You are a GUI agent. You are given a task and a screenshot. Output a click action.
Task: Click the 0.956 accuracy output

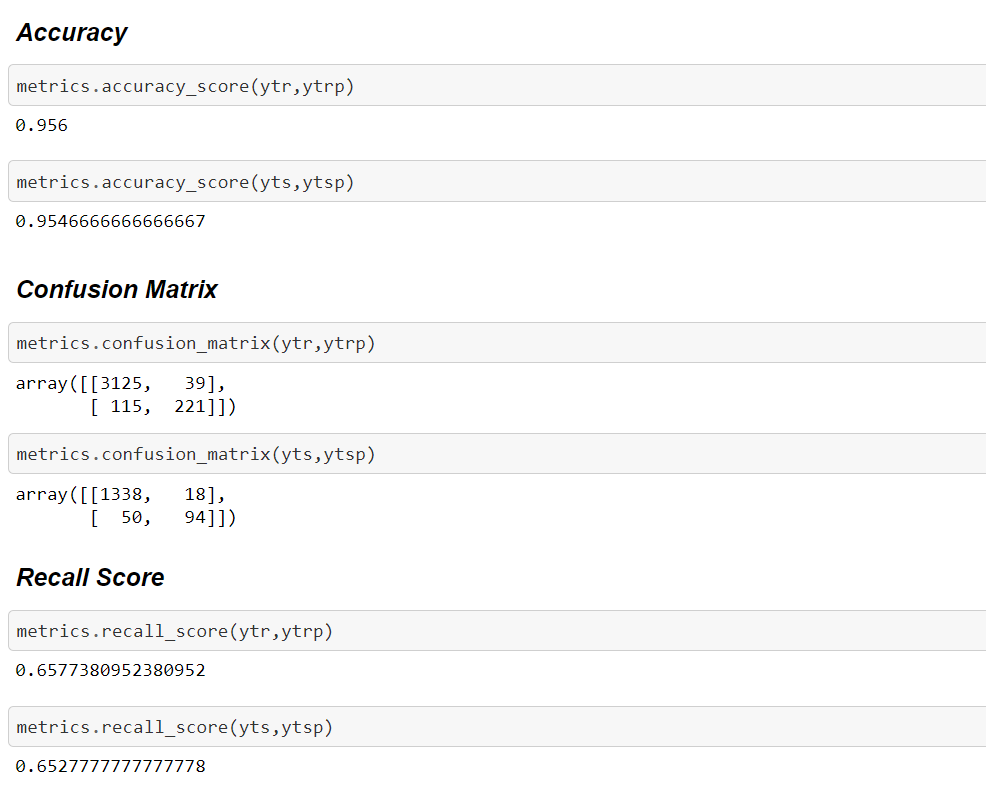coord(42,125)
